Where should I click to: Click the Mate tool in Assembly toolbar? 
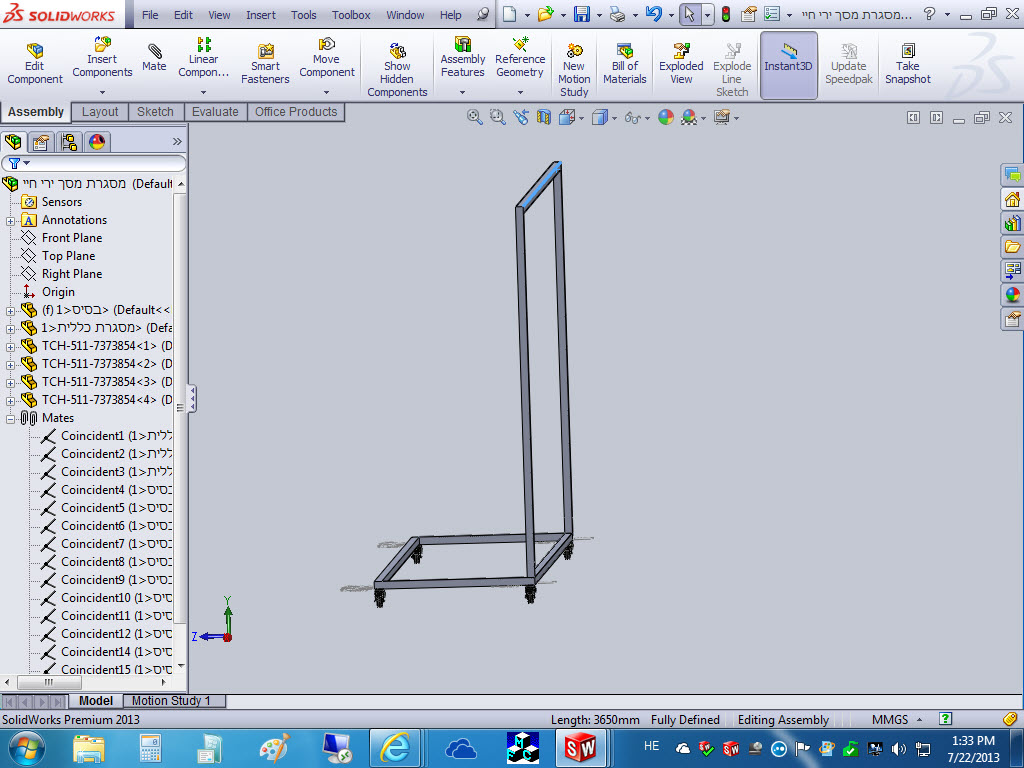point(154,57)
